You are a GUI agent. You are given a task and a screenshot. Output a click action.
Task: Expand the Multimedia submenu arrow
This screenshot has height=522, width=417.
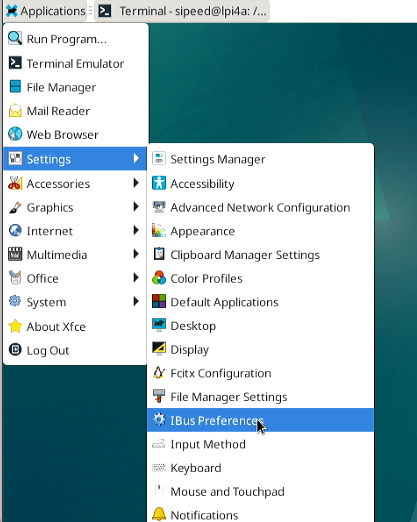click(136, 254)
